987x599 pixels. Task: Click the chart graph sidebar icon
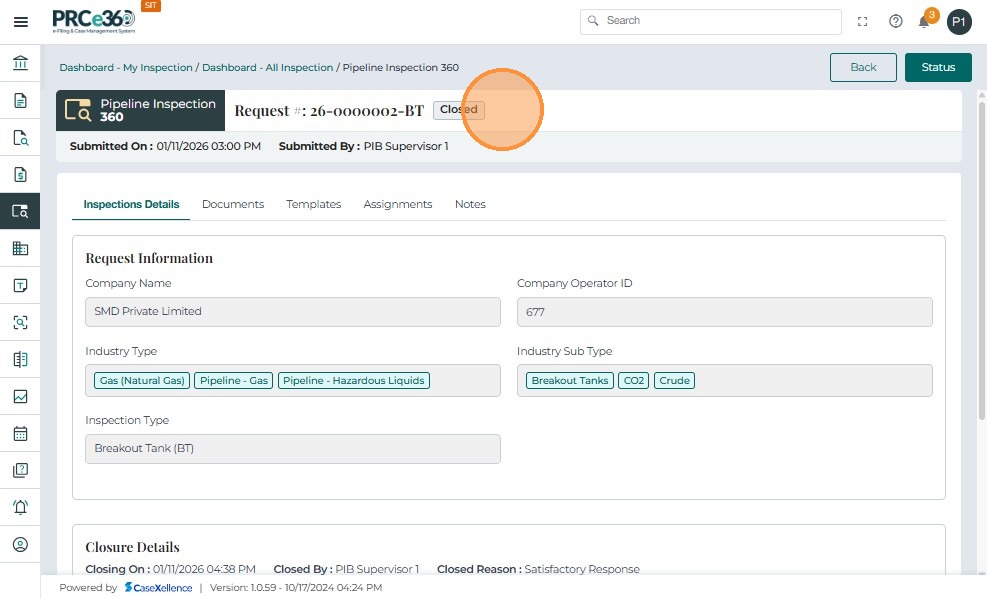[20, 396]
